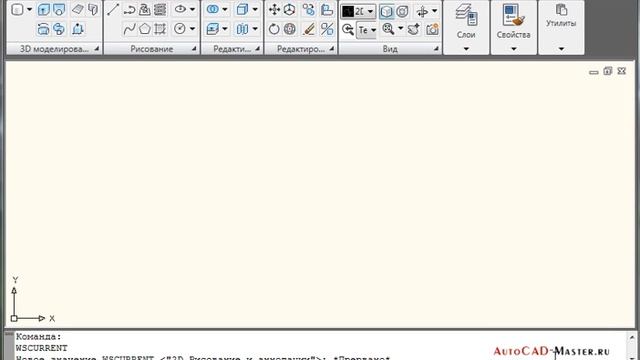
Task: Select the Copy tool
Action: coord(309,9)
